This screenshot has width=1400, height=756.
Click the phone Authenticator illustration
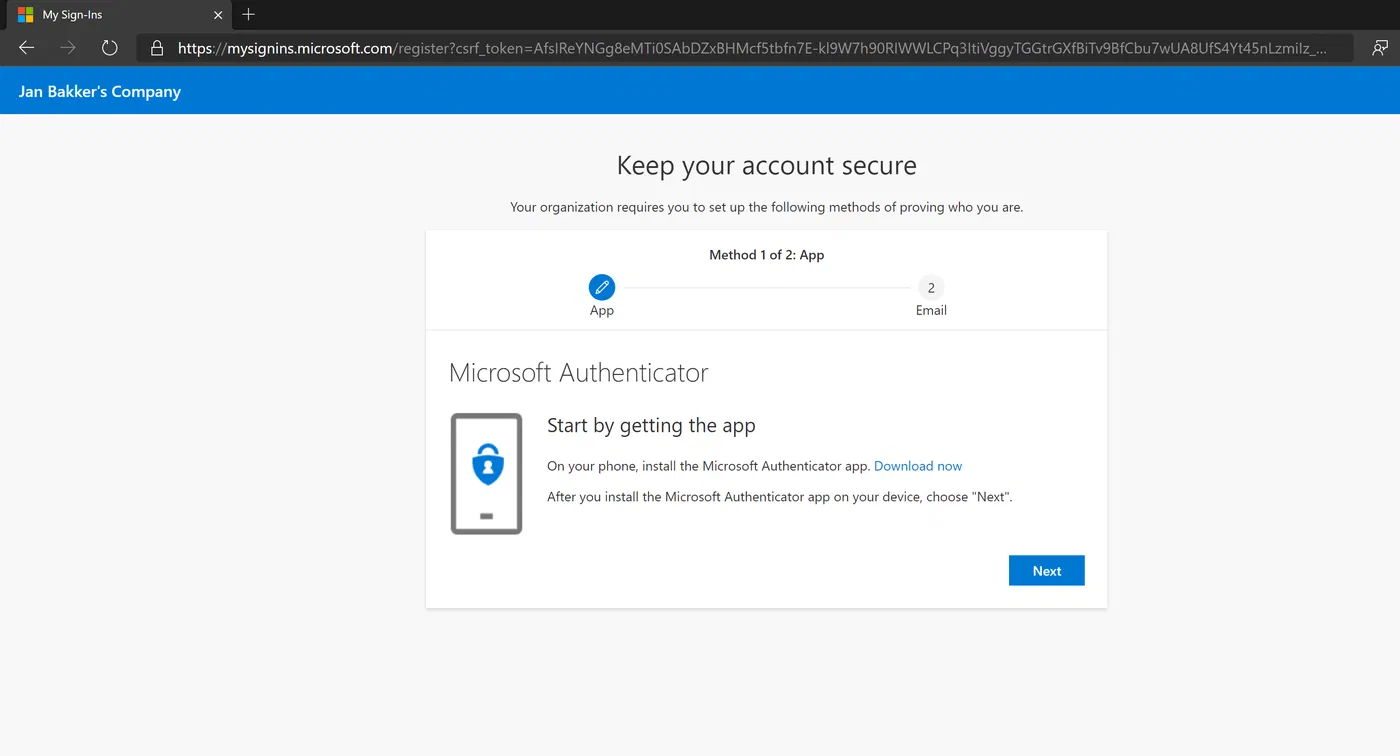point(487,473)
